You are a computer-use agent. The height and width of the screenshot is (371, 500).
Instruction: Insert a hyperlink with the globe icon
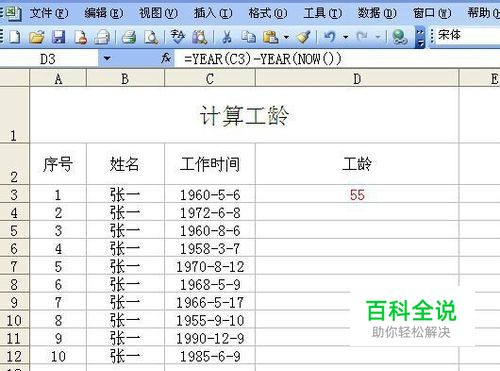click(x=400, y=37)
